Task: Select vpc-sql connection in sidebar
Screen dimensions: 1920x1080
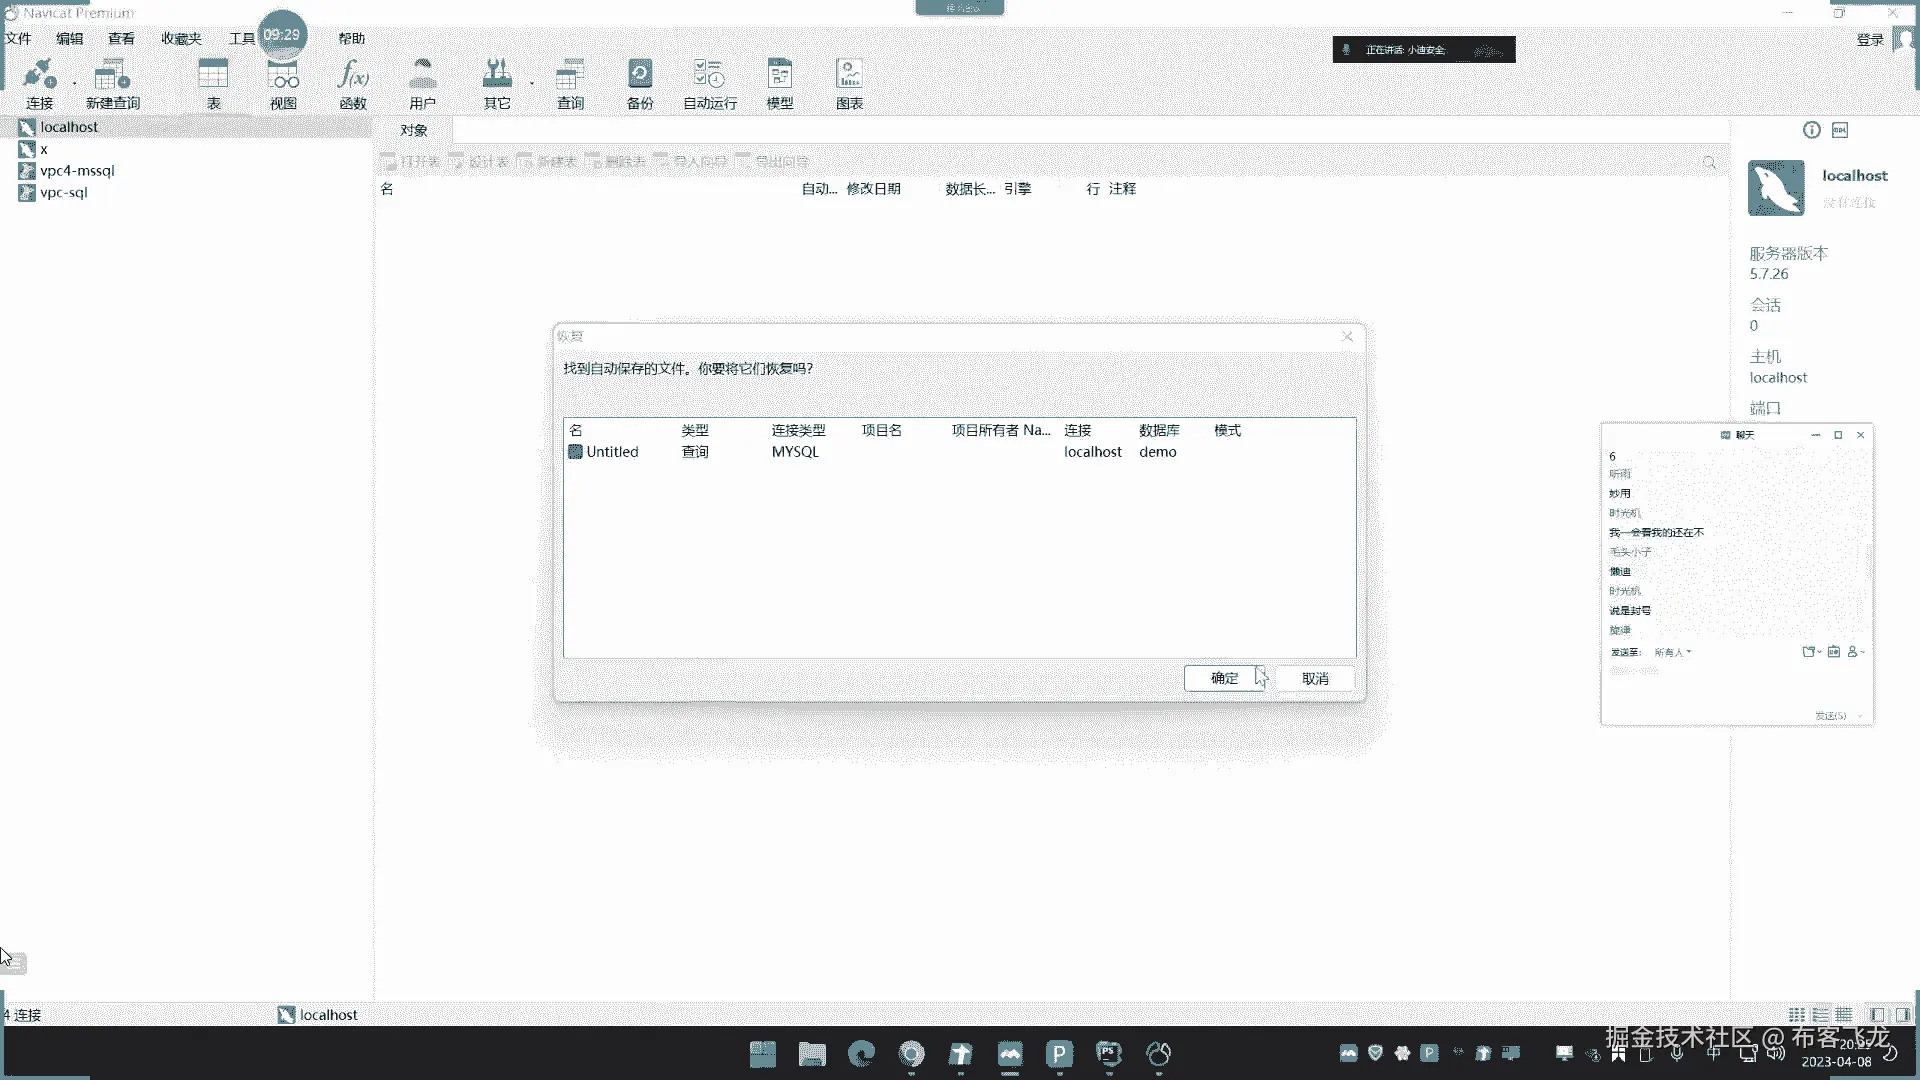Action: 64,193
